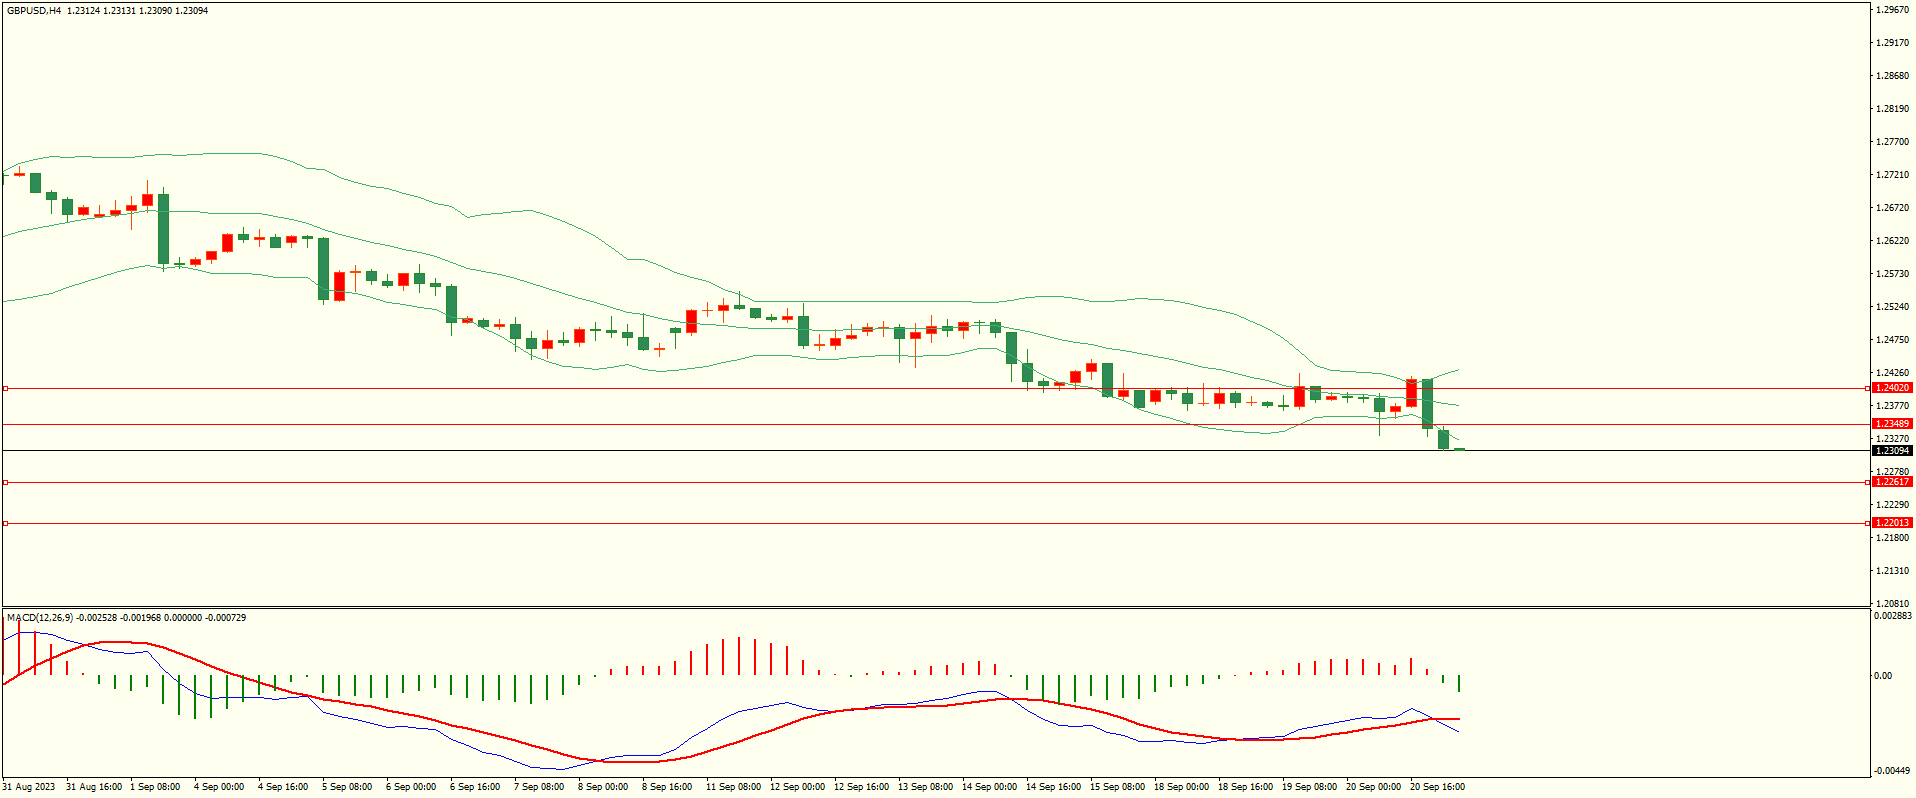Click the 0.00 level on MACD scale
Viewport: 1916px width, 798px height.
click(x=1882, y=676)
